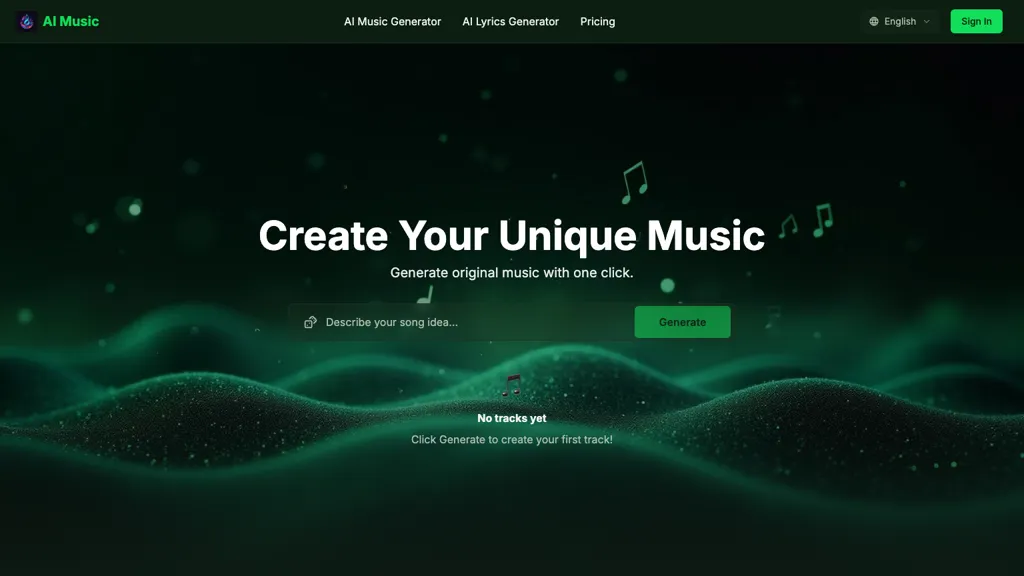Click the Click Generate to create hint text
The image size is (1024, 576).
[x=511, y=440]
